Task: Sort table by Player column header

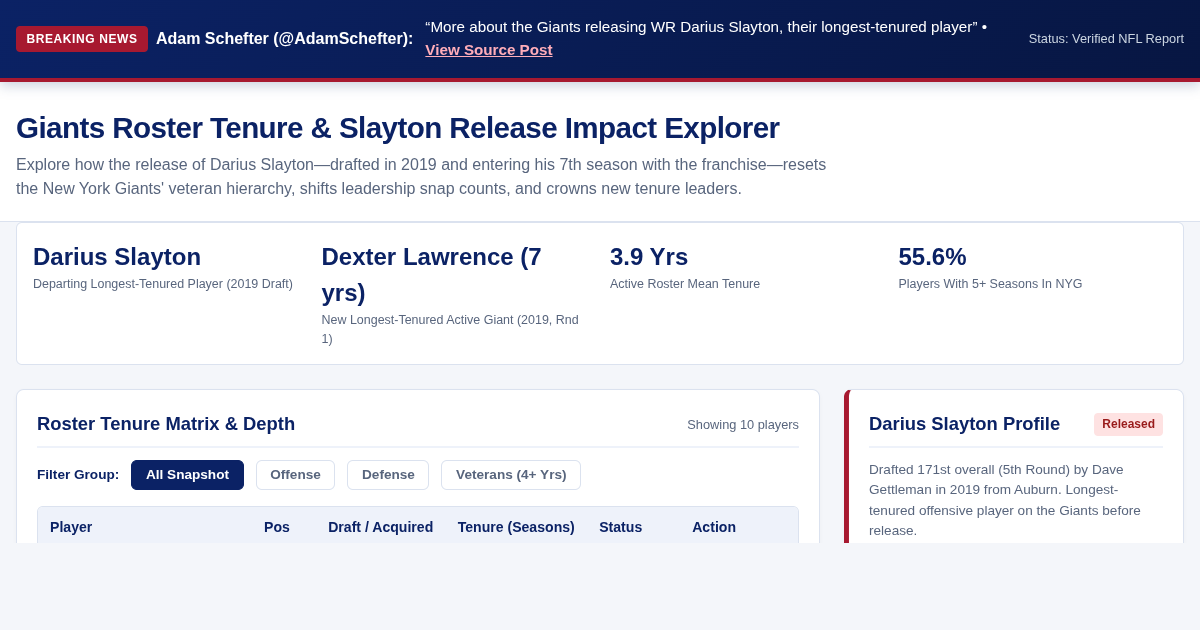Action: click(71, 527)
